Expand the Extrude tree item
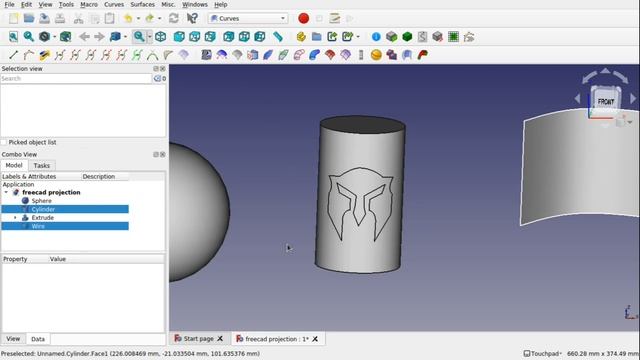This screenshot has width=640, height=360. [16, 218]
